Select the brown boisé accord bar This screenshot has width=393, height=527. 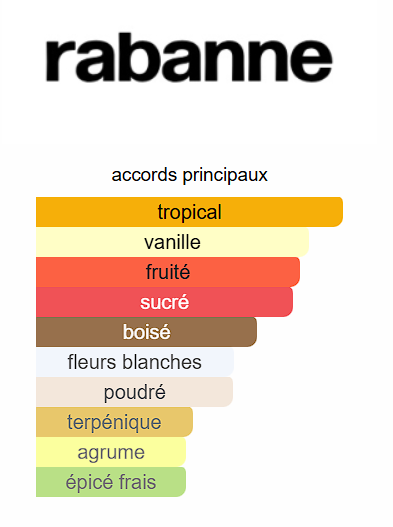click(146, 332)
